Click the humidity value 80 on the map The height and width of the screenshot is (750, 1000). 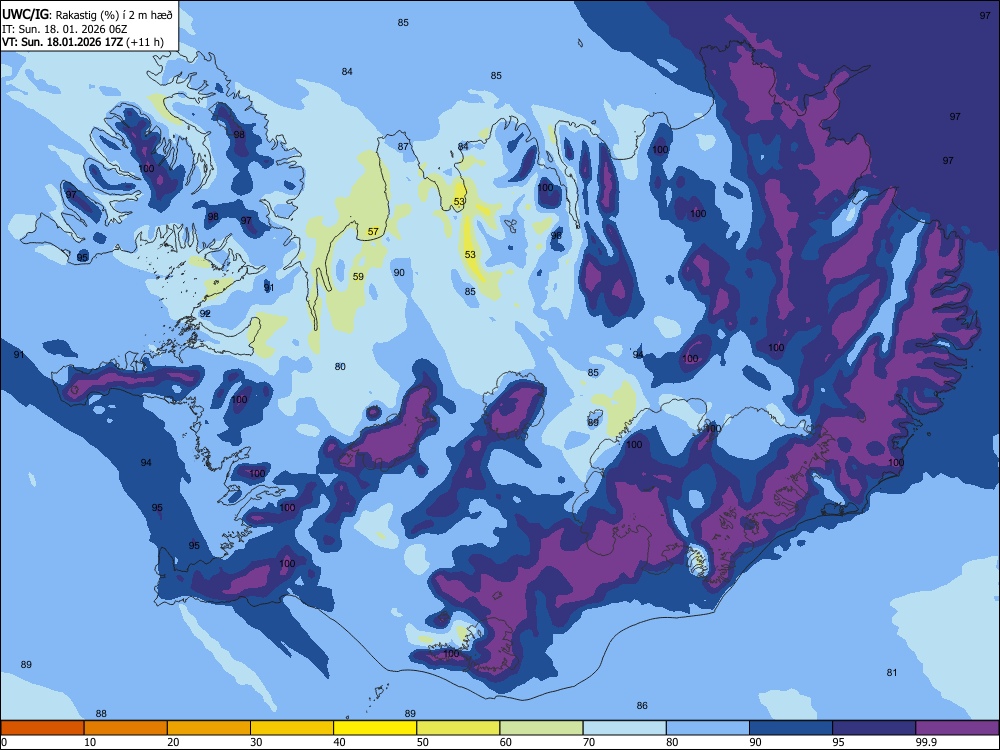pyautogui.click(x=340, y=367)
